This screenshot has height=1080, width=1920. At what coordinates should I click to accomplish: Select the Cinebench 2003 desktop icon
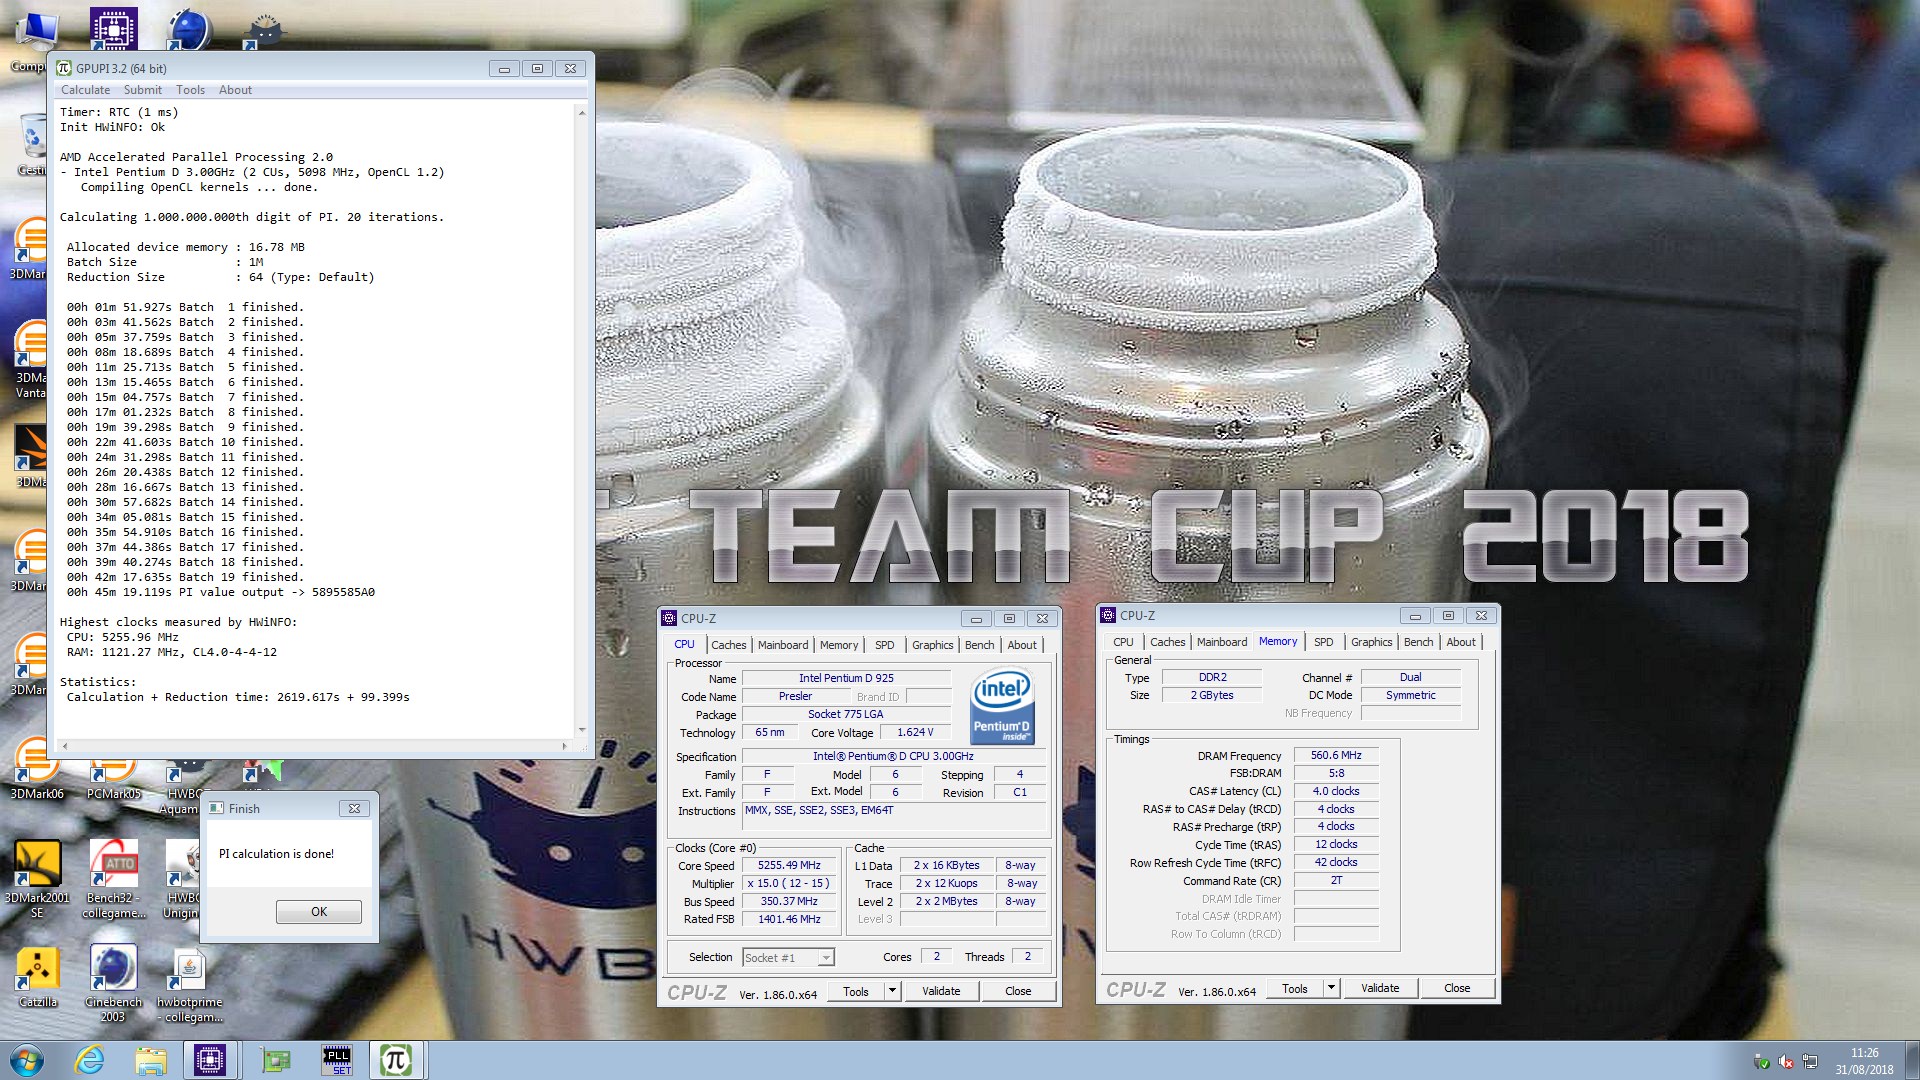pos(113,984)
